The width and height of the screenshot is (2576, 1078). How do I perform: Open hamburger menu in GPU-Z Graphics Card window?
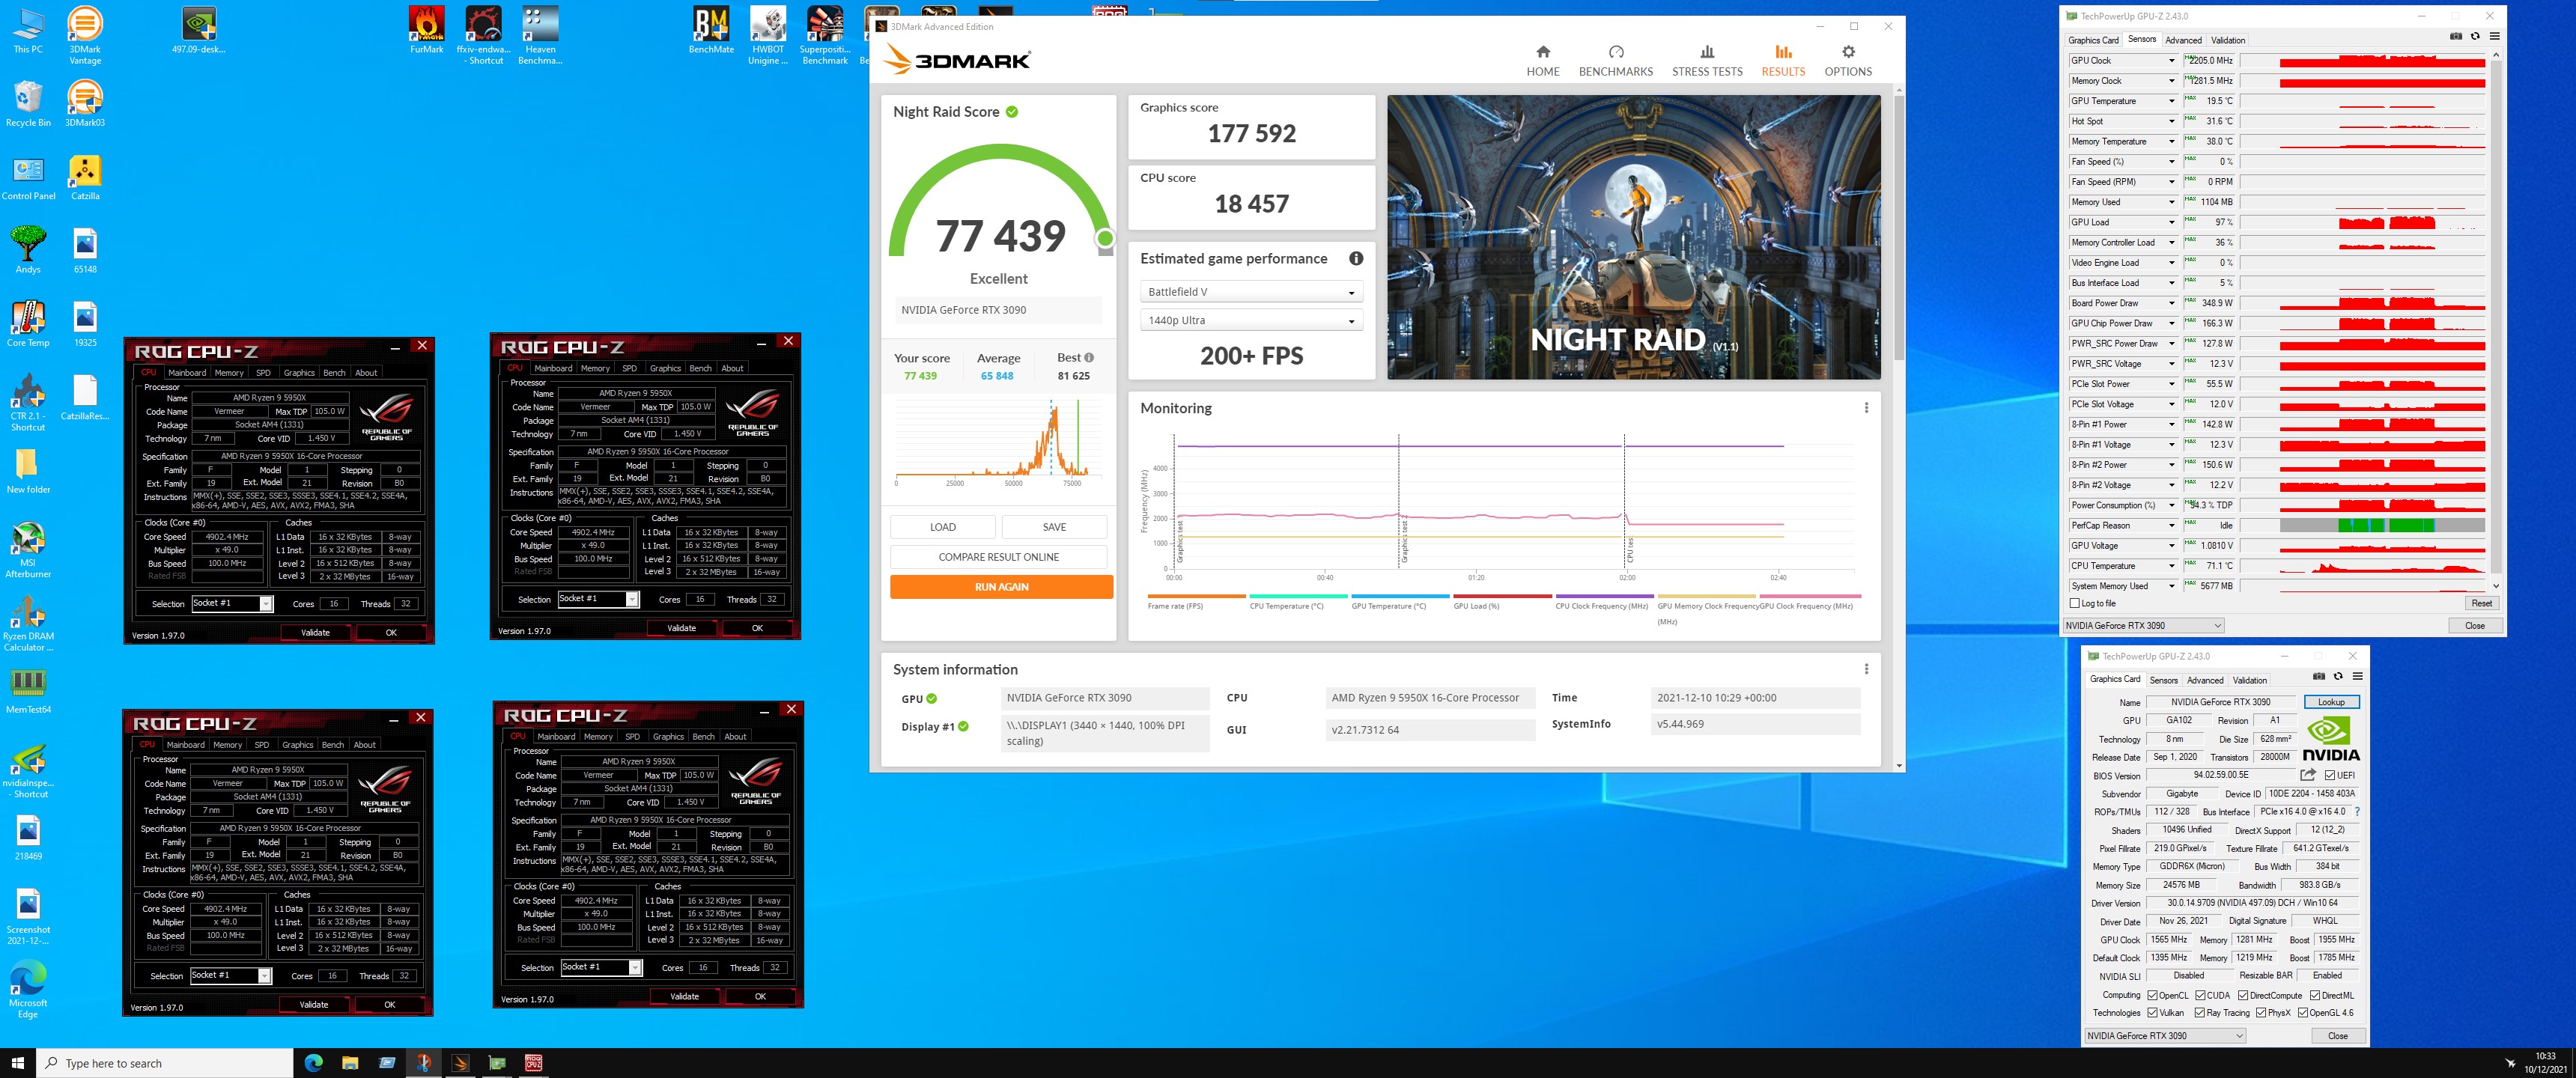tap(2357, 677)
